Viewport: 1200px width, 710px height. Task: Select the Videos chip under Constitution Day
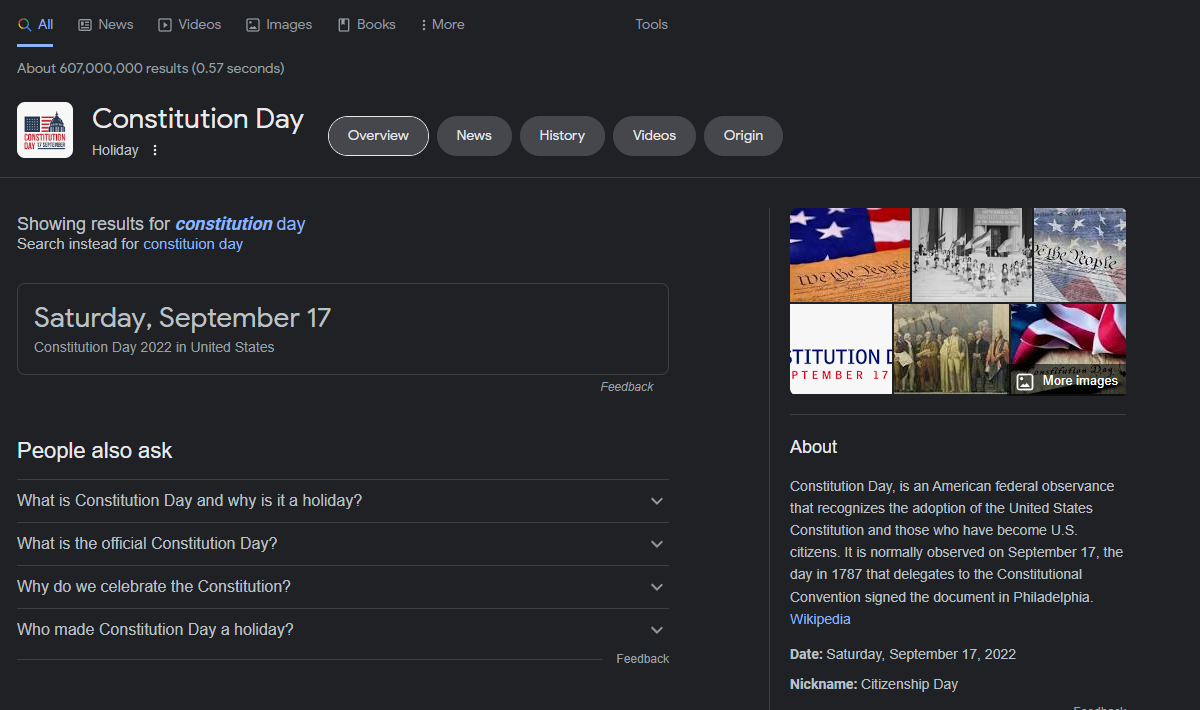(655, 136)
